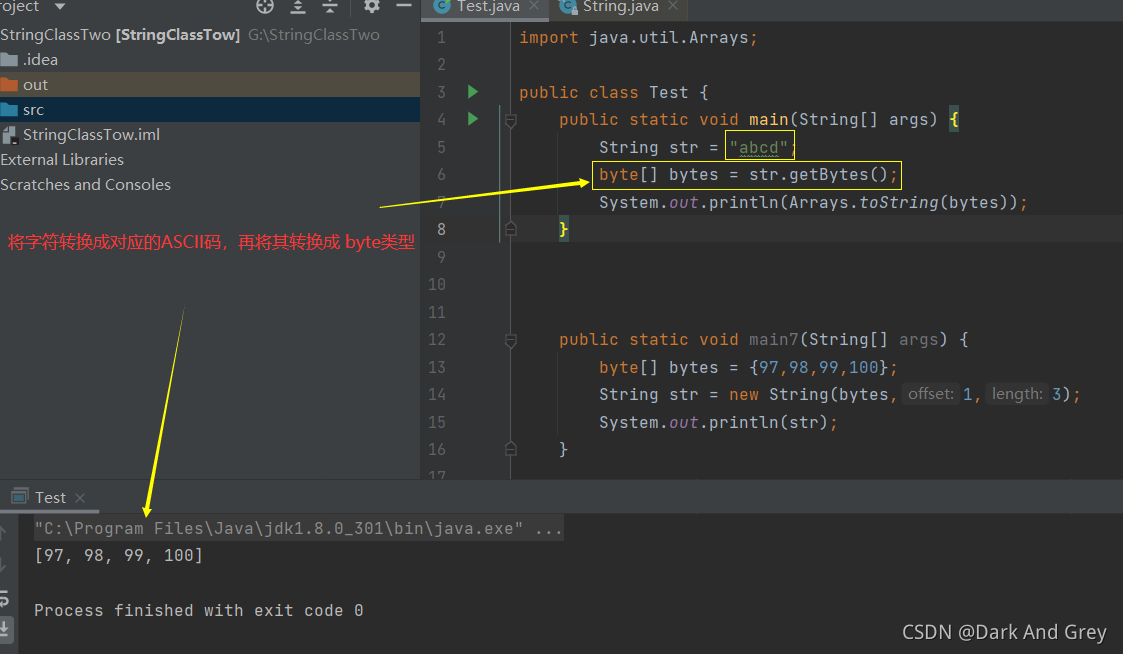
Task: Open Project panel settings gear
Action: point(372,6)
